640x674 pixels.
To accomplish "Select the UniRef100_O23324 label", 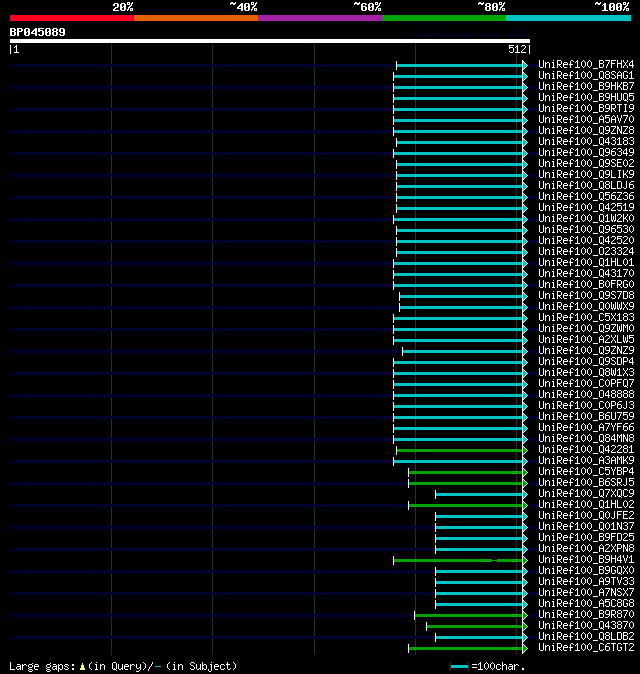I will click(586, 251).
